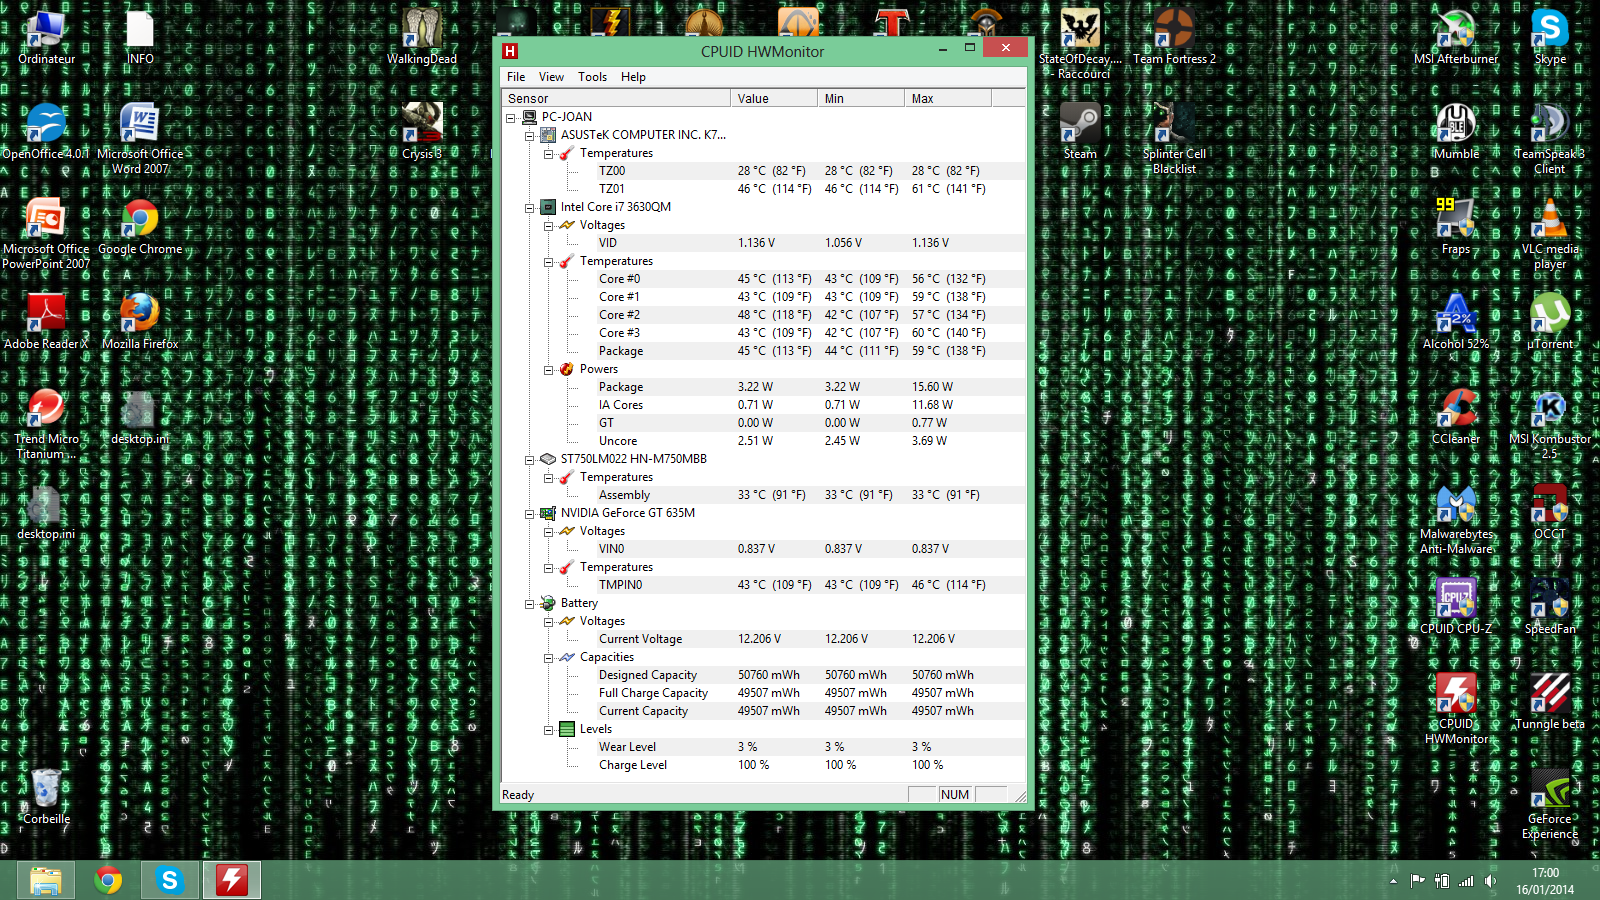Show hidden system tray icons
This screenshot has height=900, width=1600.
click(x=1393, y=881)
